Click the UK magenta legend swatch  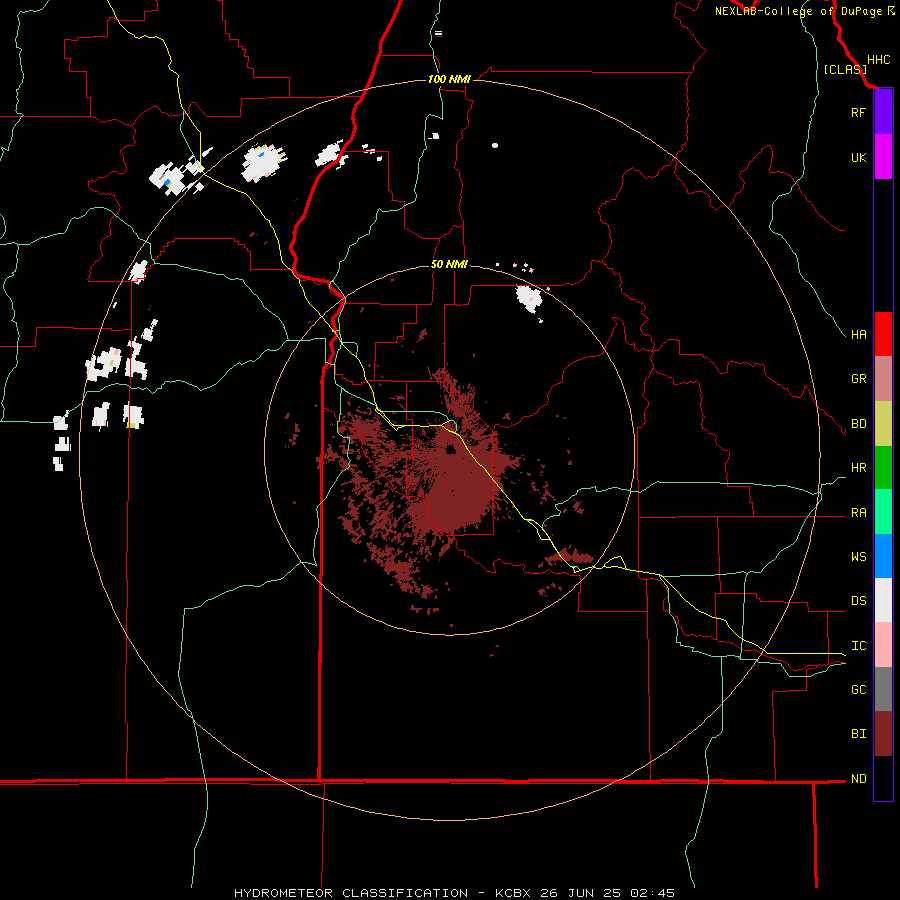(883, 157)
